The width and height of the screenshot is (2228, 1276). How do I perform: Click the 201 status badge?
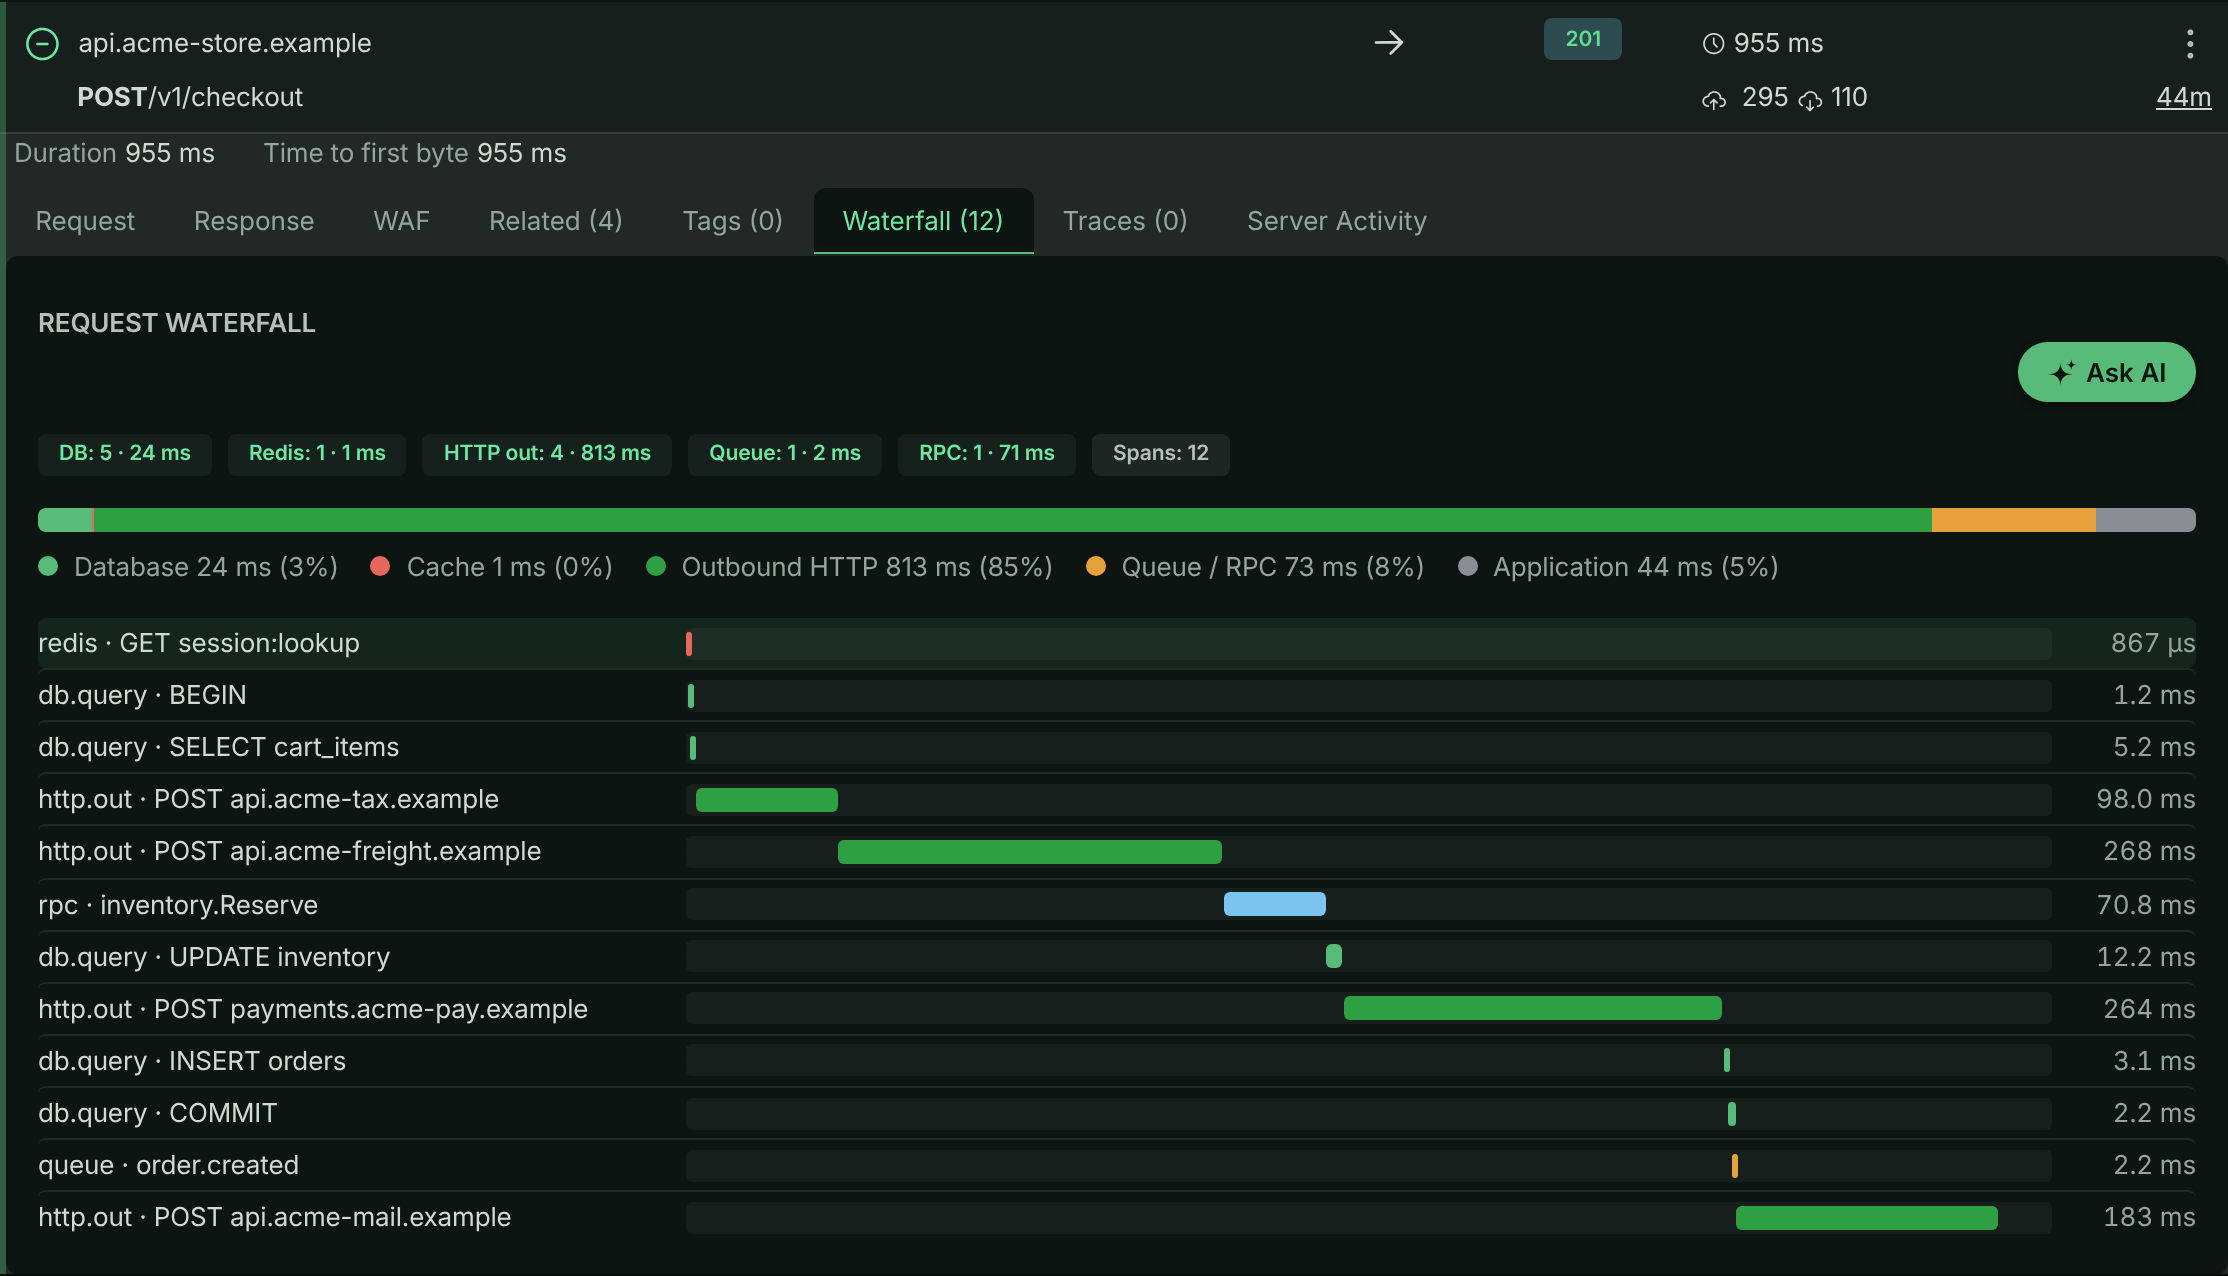pos(1583,39)
